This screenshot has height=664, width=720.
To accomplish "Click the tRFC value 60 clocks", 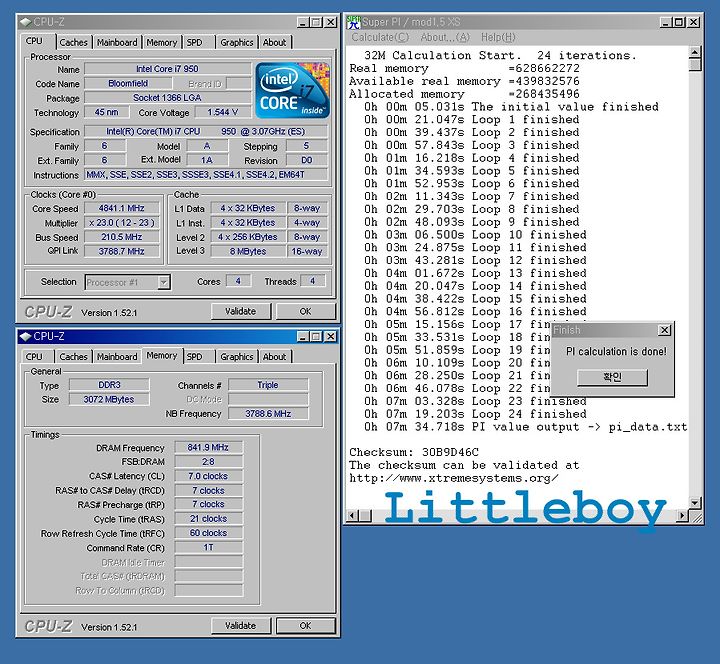I will (x=208, y=533).
